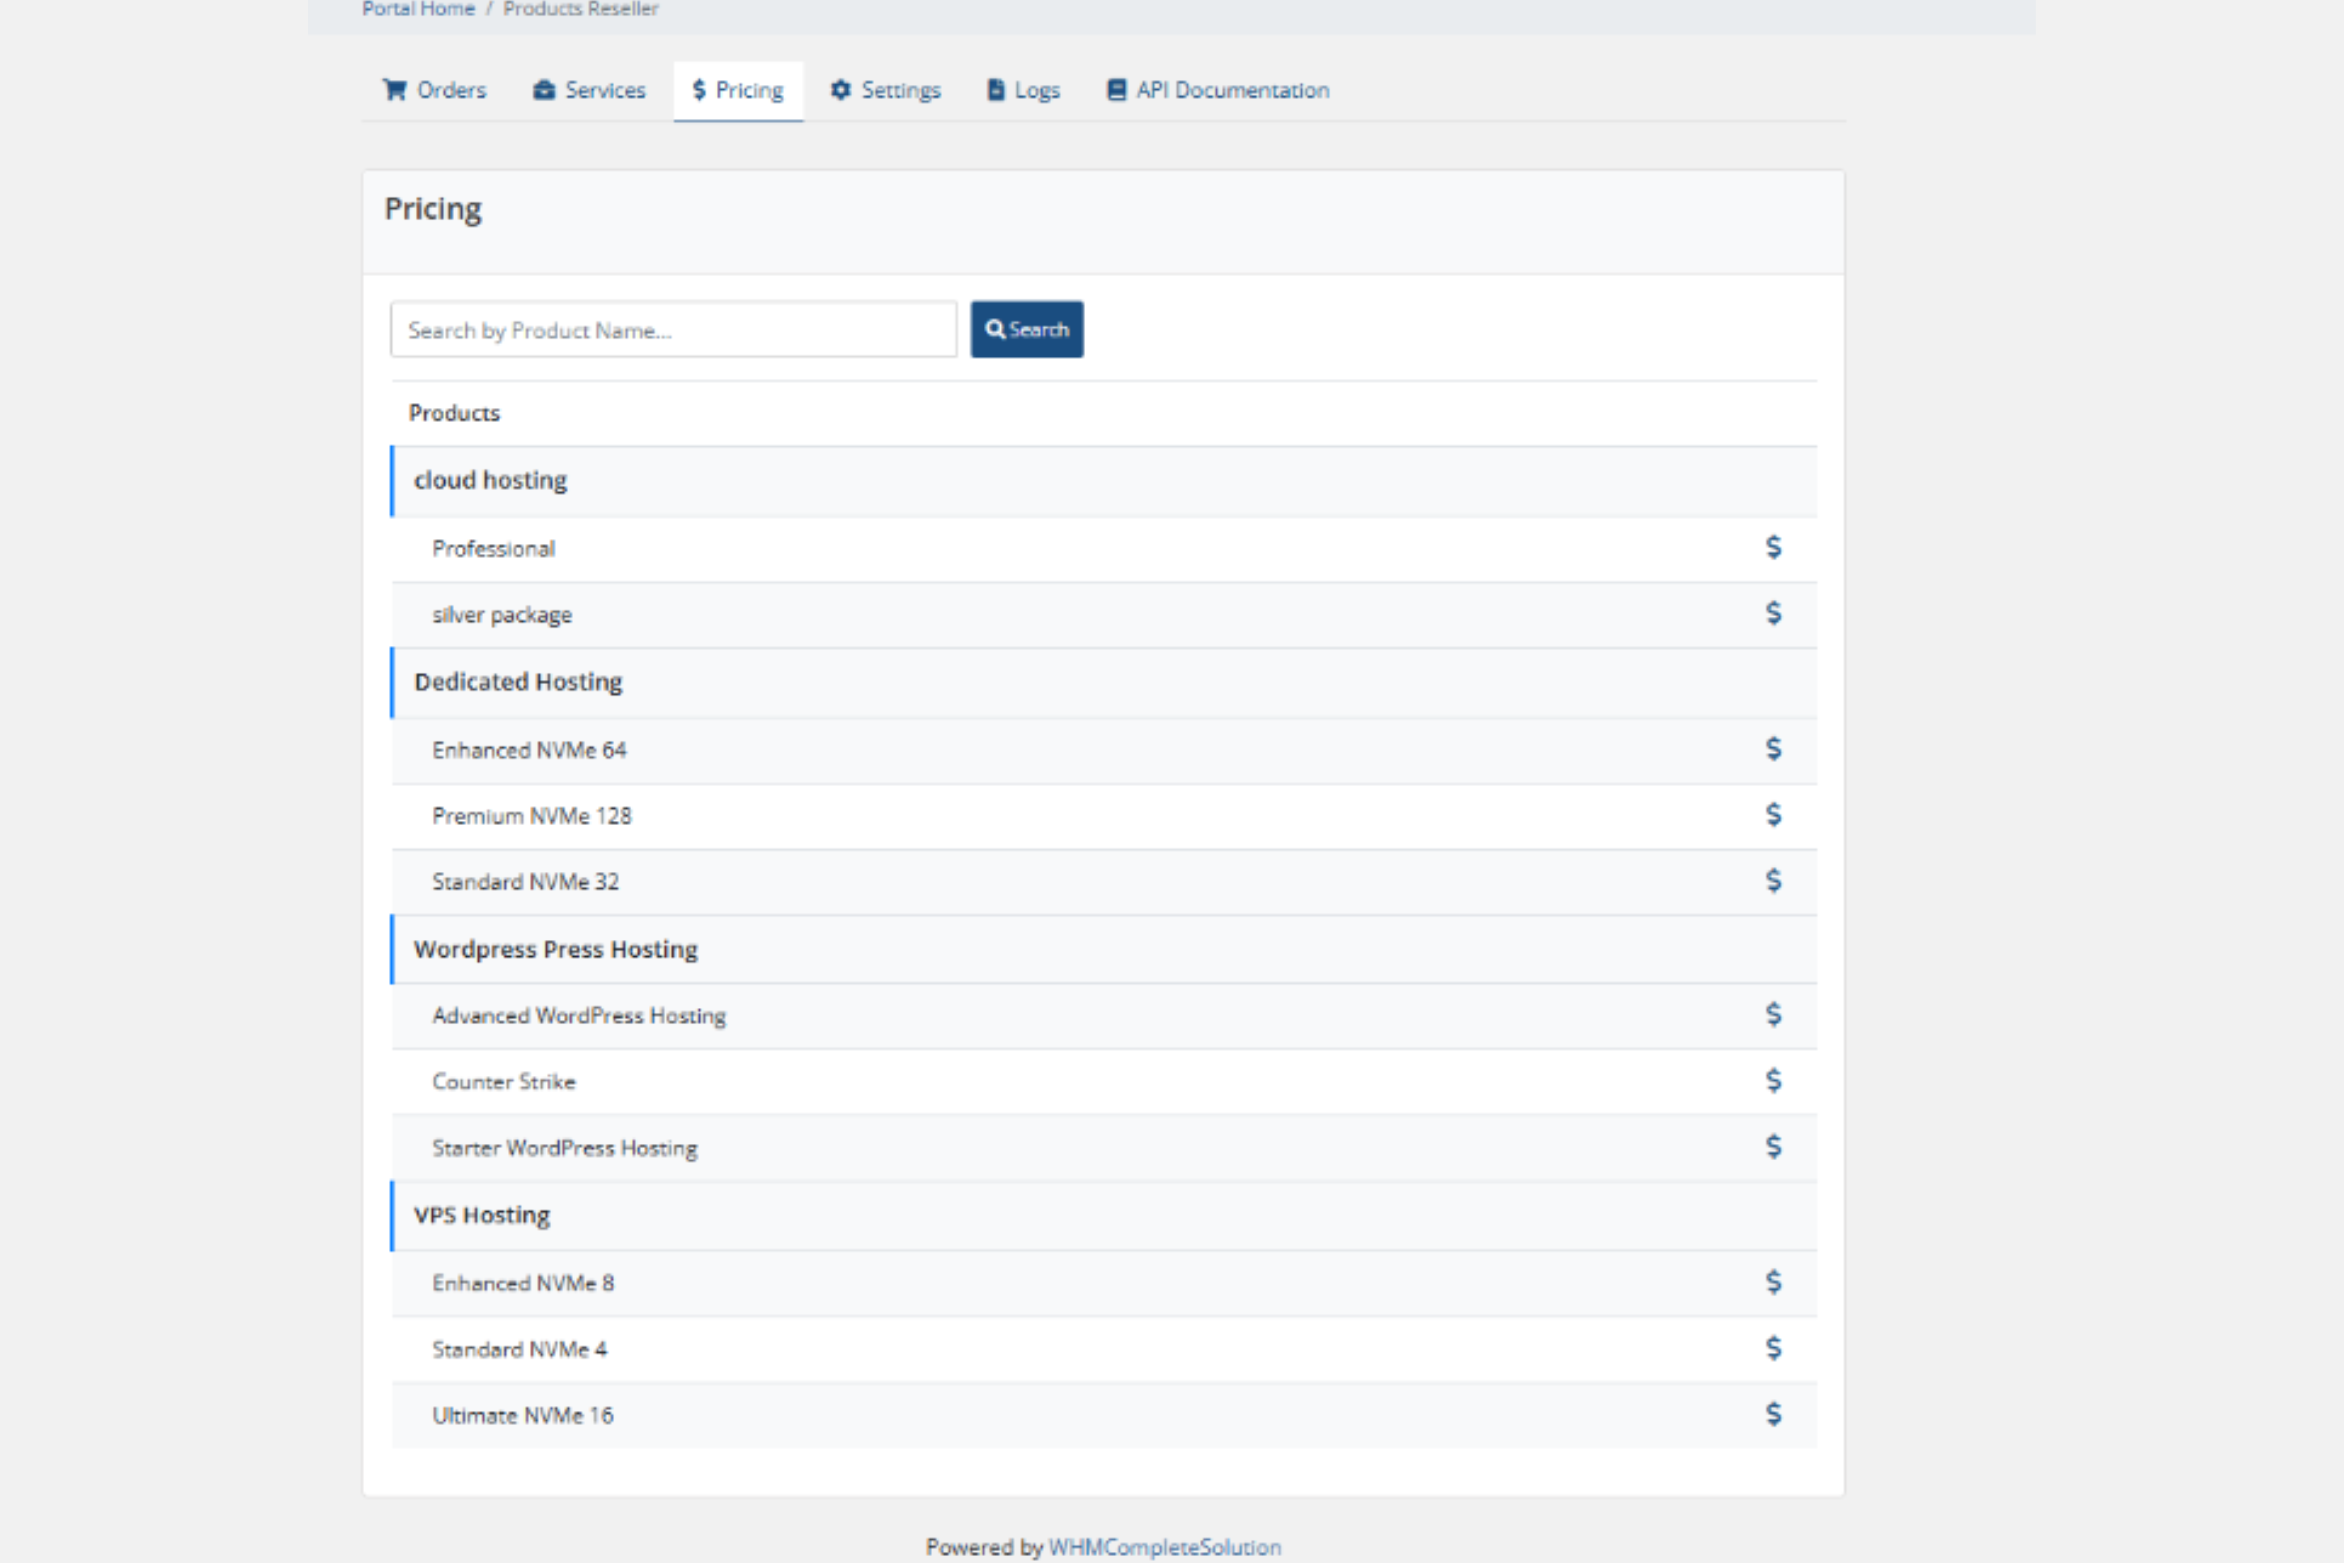View pricing for Advanced WordPress Hosting
The width and height of the screenshot is (2344, 1563).
(1772, 1015)
